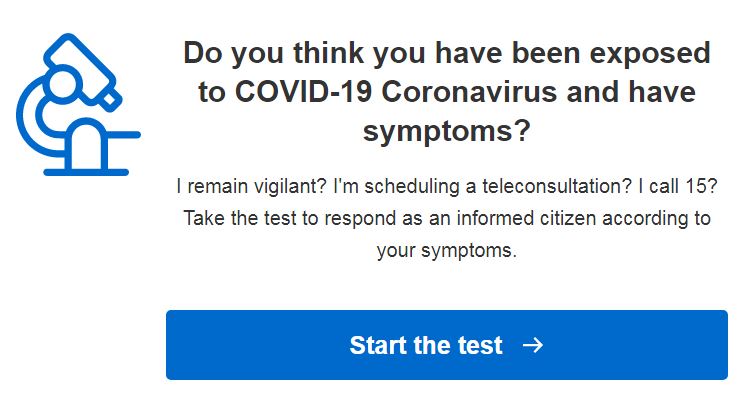Click the "Start the test" label text

point(426,346)
